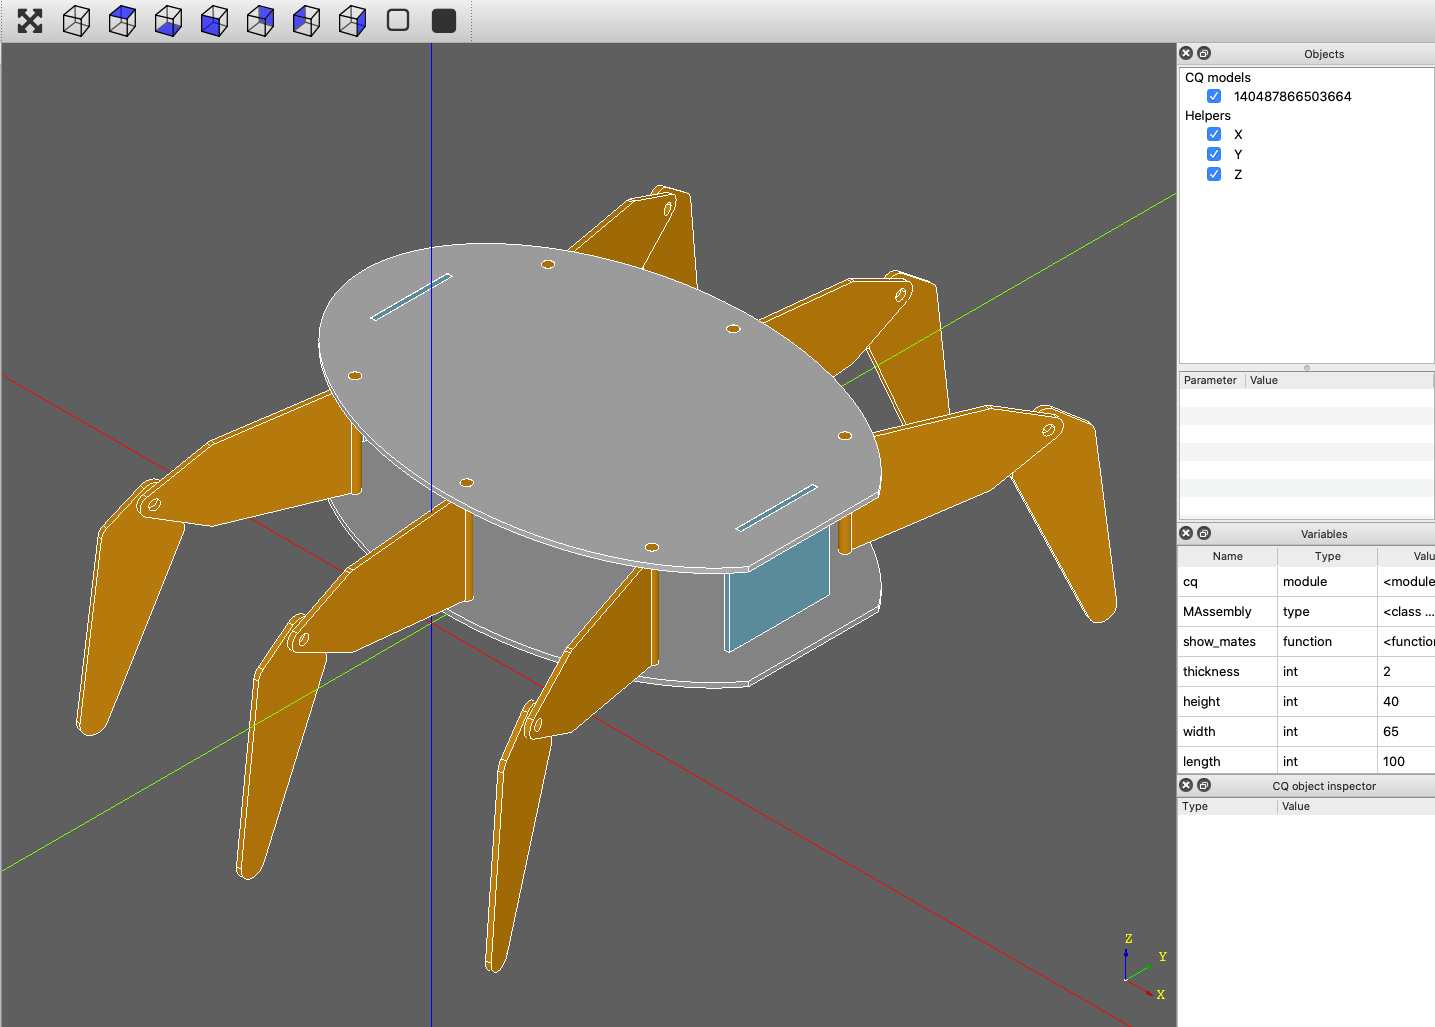1435x1027 pixels.
Task: Collapse the CQ models tree group
Action: click(x=1217, y=77)
